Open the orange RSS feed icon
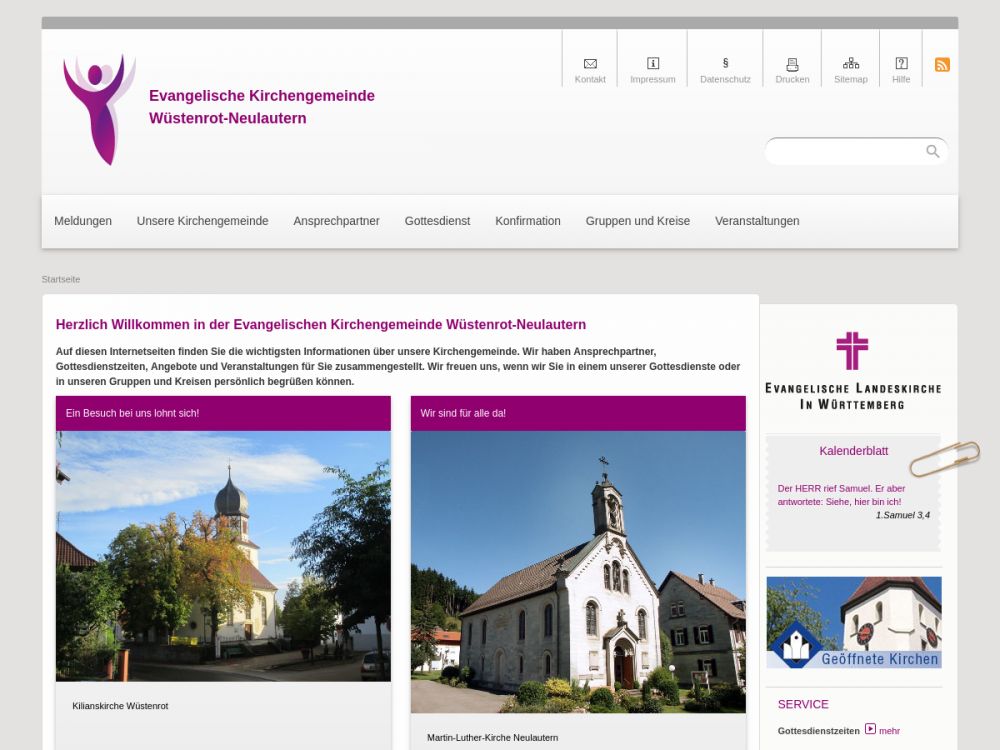The height and width of the screenshot is (750, 1000). point(942,65)
